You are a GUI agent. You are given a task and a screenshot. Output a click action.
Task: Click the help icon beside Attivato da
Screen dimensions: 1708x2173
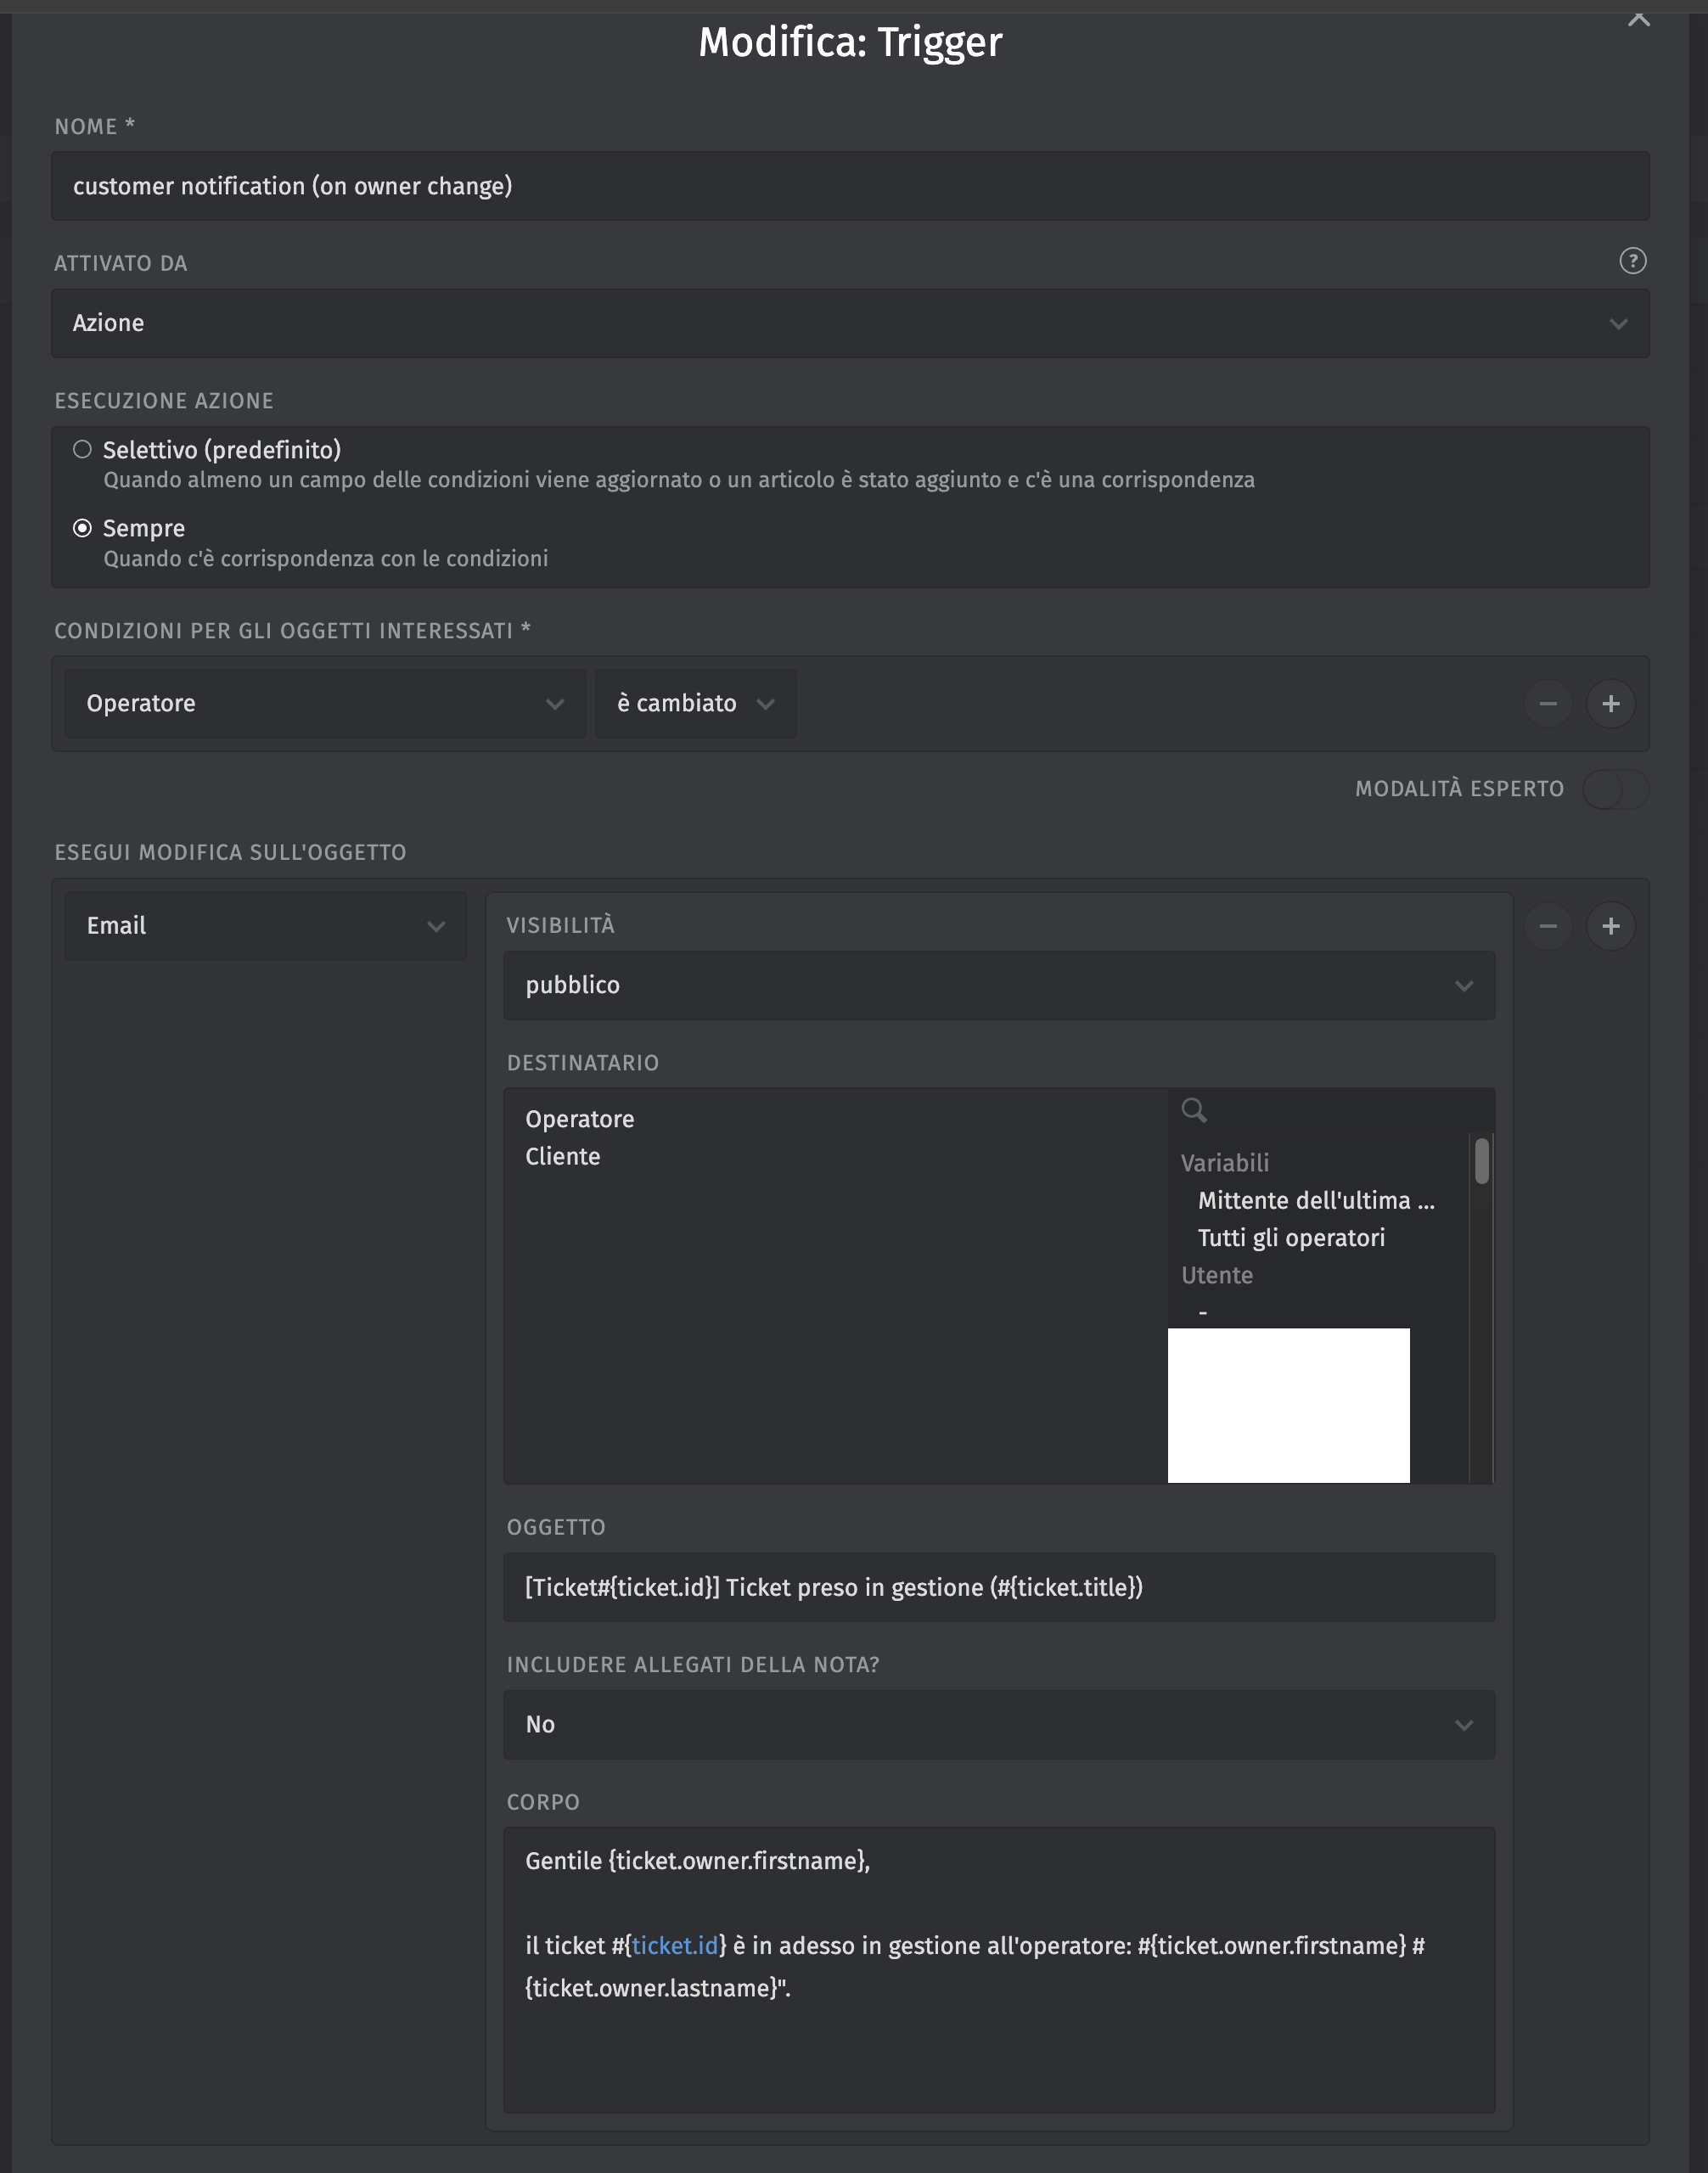[1632, 261]
